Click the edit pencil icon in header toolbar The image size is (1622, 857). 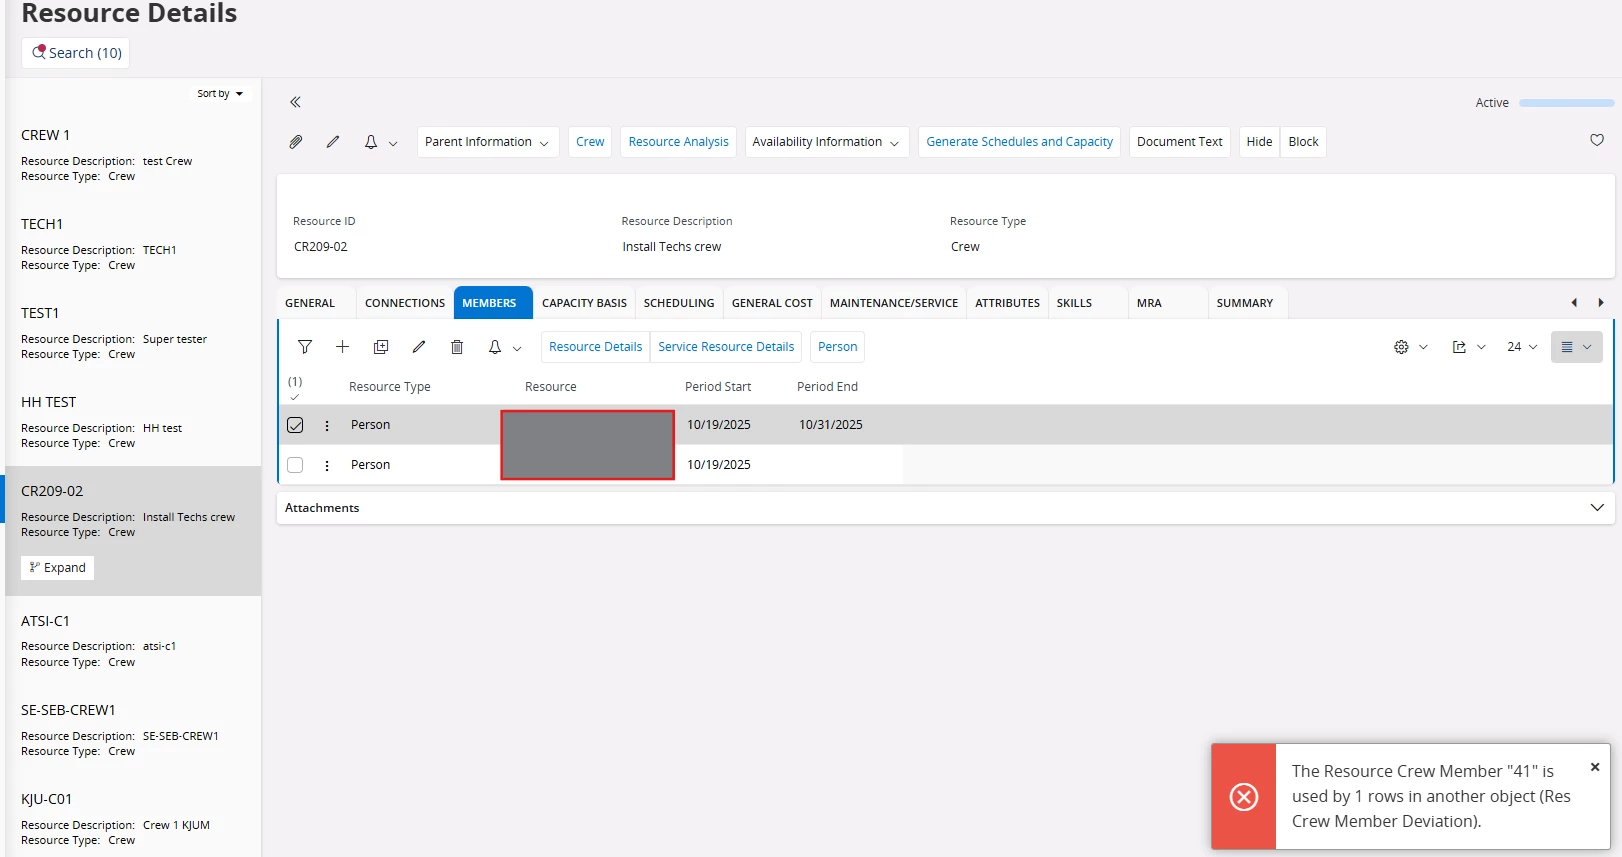(333, 142)
